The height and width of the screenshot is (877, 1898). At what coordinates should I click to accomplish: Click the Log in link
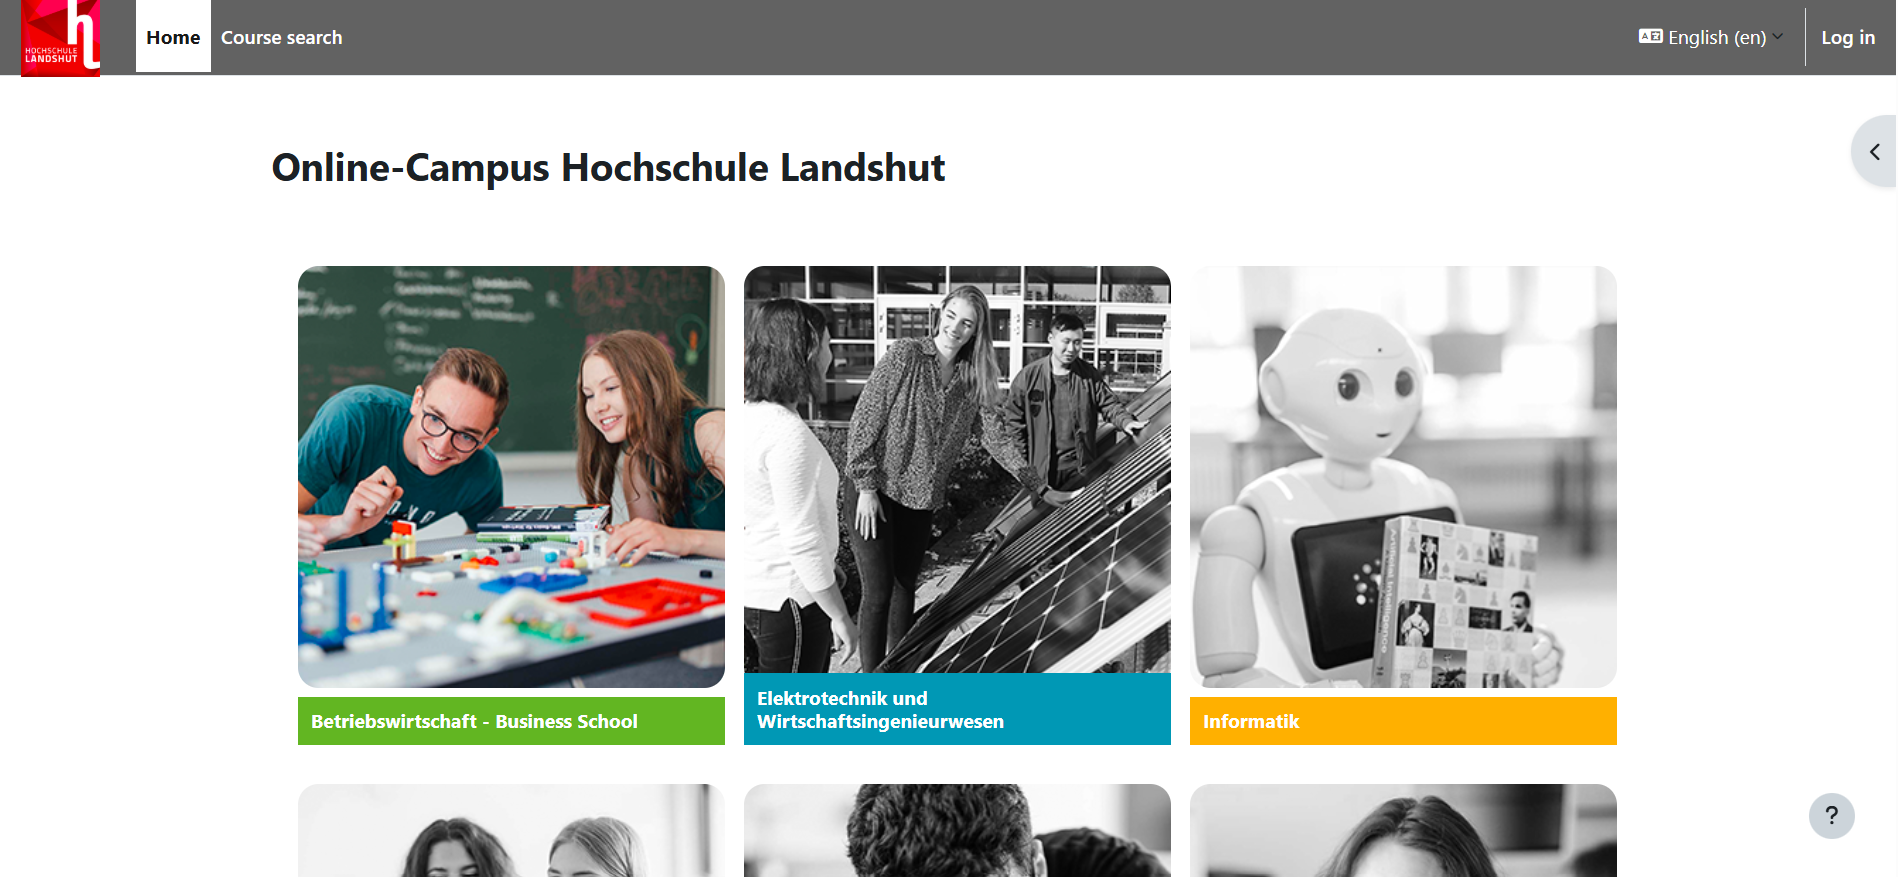(x=1847, y=37)
